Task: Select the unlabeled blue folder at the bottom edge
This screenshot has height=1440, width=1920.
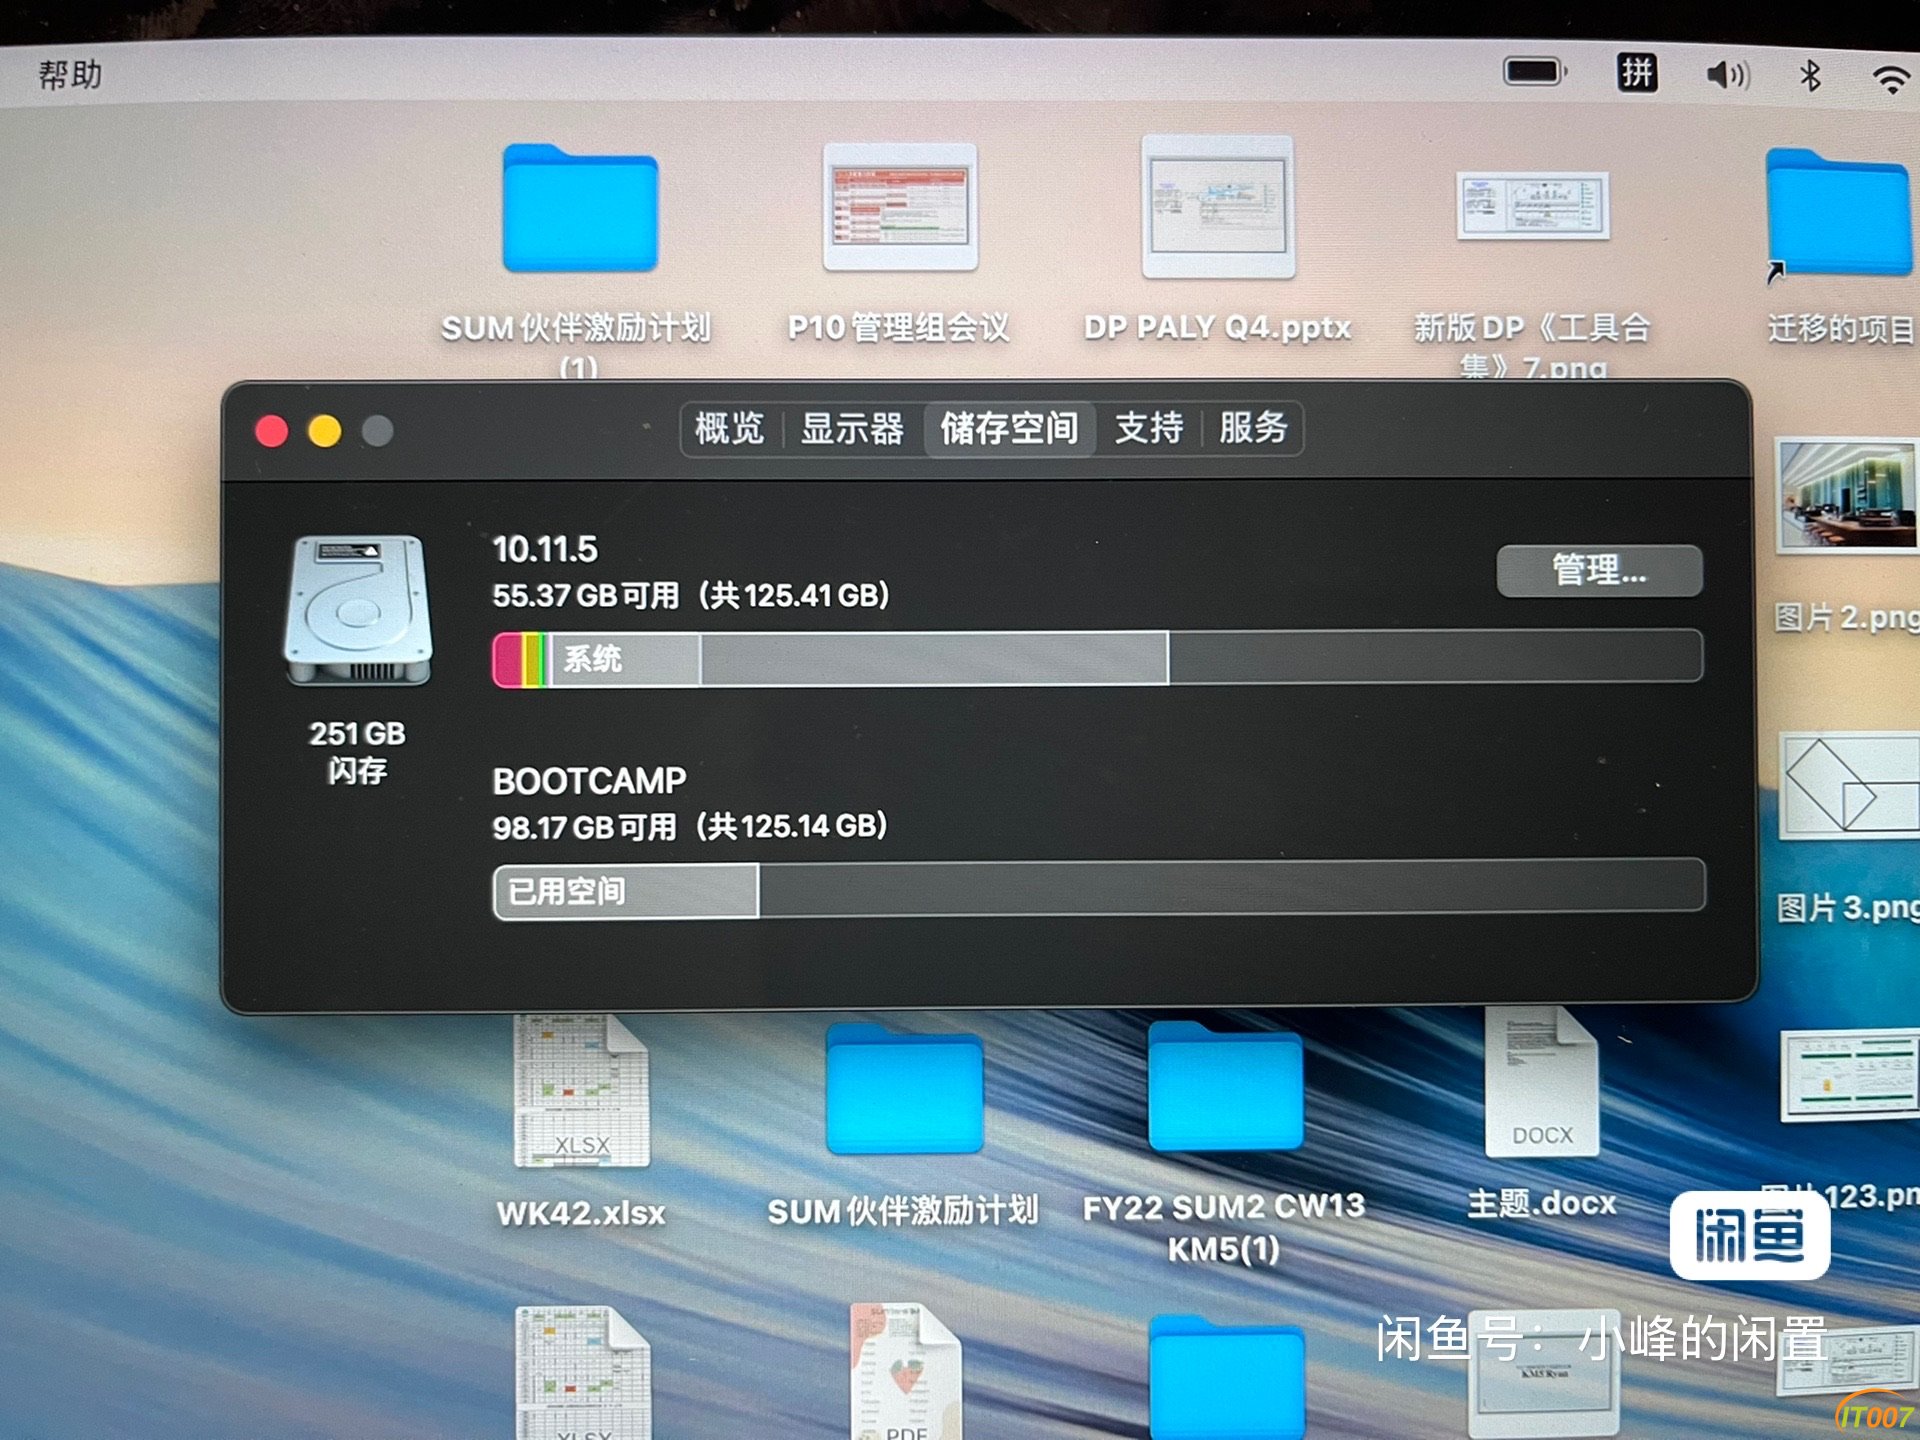Action: (1227, 1378)
